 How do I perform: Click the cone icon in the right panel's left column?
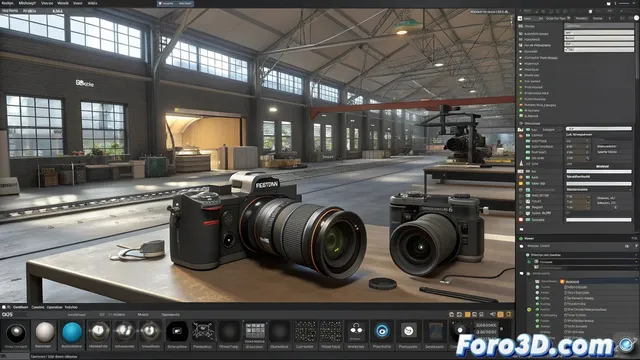click(521, 163)
